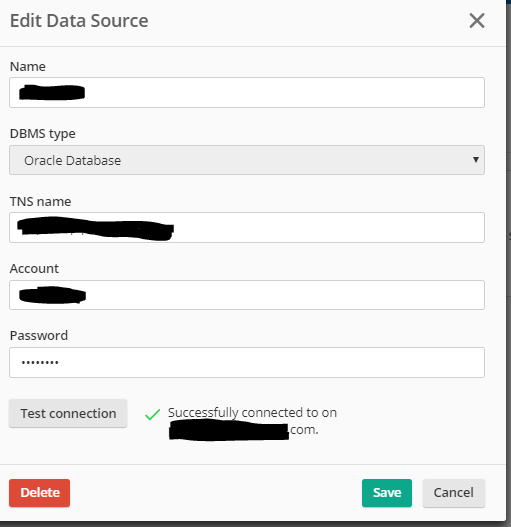The image size is (511, 527).
Task: Close the Edit Data Source dialog
Action: click(x=477, y=21)
